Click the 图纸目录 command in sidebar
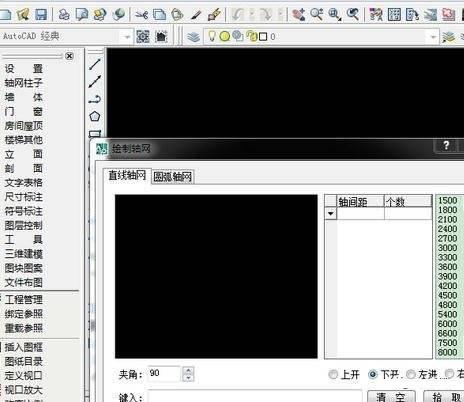 point(23,361)
